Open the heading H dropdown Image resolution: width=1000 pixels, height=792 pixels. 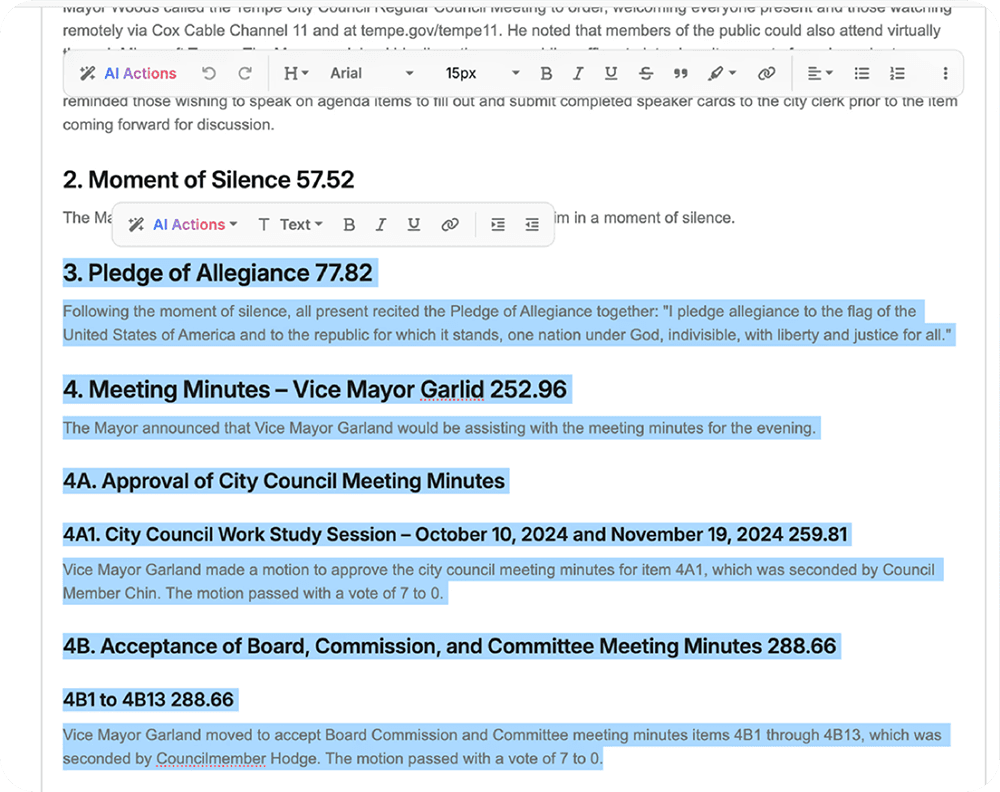coord(296,73)
